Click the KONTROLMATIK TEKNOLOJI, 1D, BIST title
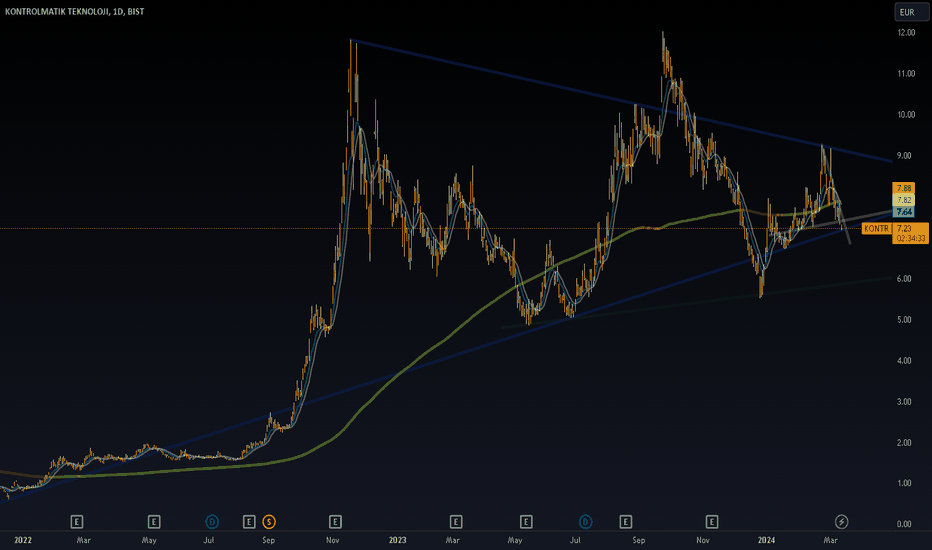 (x=74, y=11)
